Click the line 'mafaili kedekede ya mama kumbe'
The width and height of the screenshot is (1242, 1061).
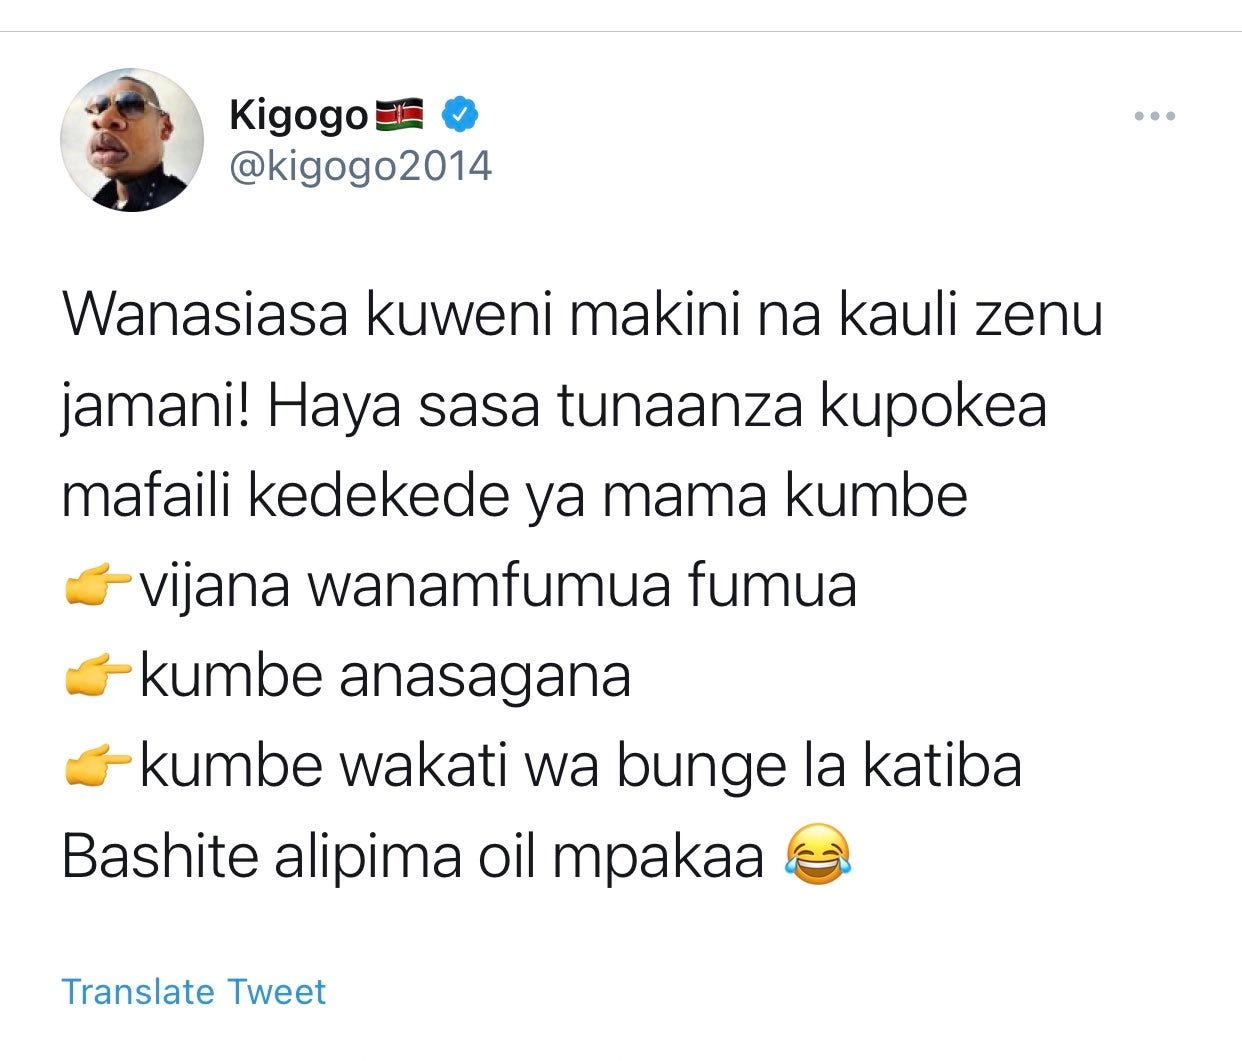(x=514, y=497)
